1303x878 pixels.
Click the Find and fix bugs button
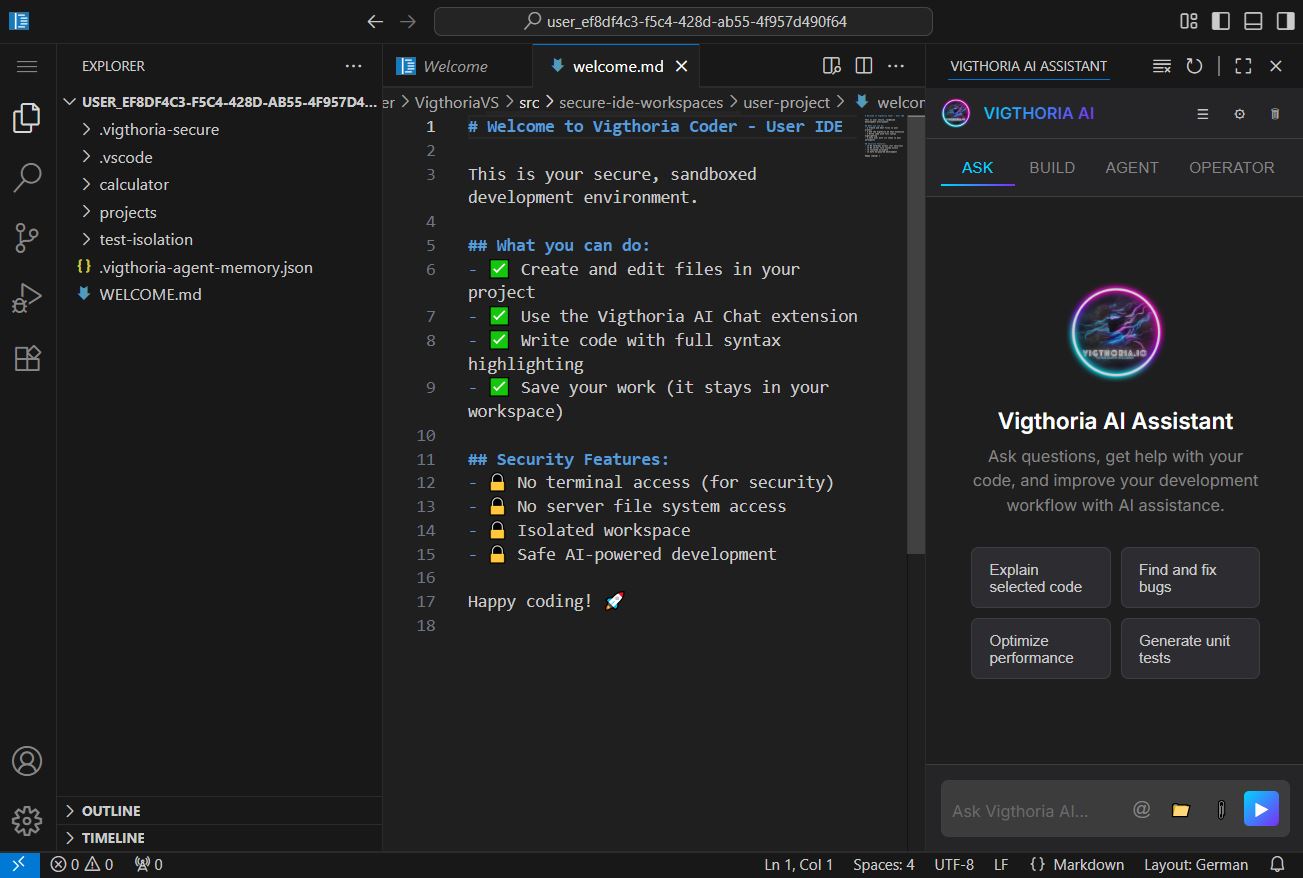click(x=1190, y=577)
